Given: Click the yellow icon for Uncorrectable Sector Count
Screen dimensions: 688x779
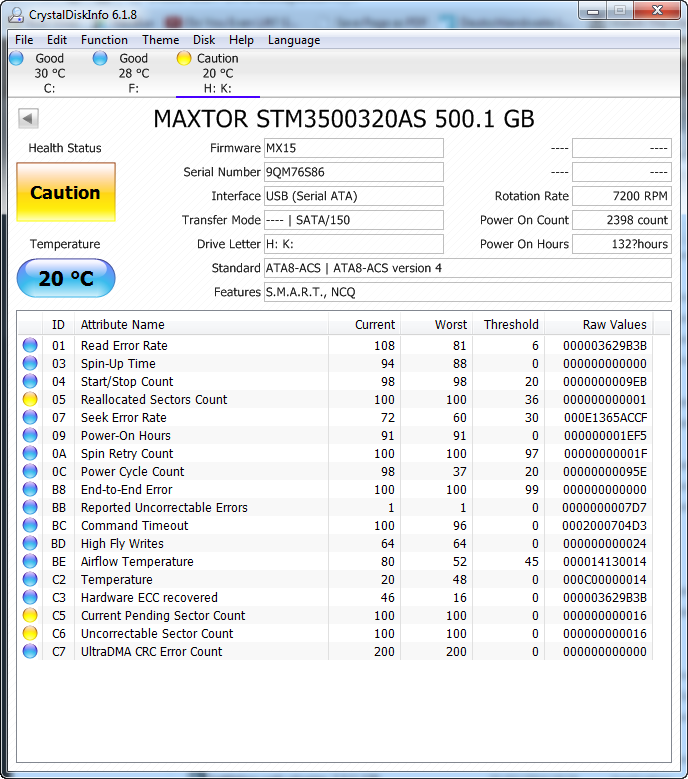Looking at the screenshot, I should point(30,633).
